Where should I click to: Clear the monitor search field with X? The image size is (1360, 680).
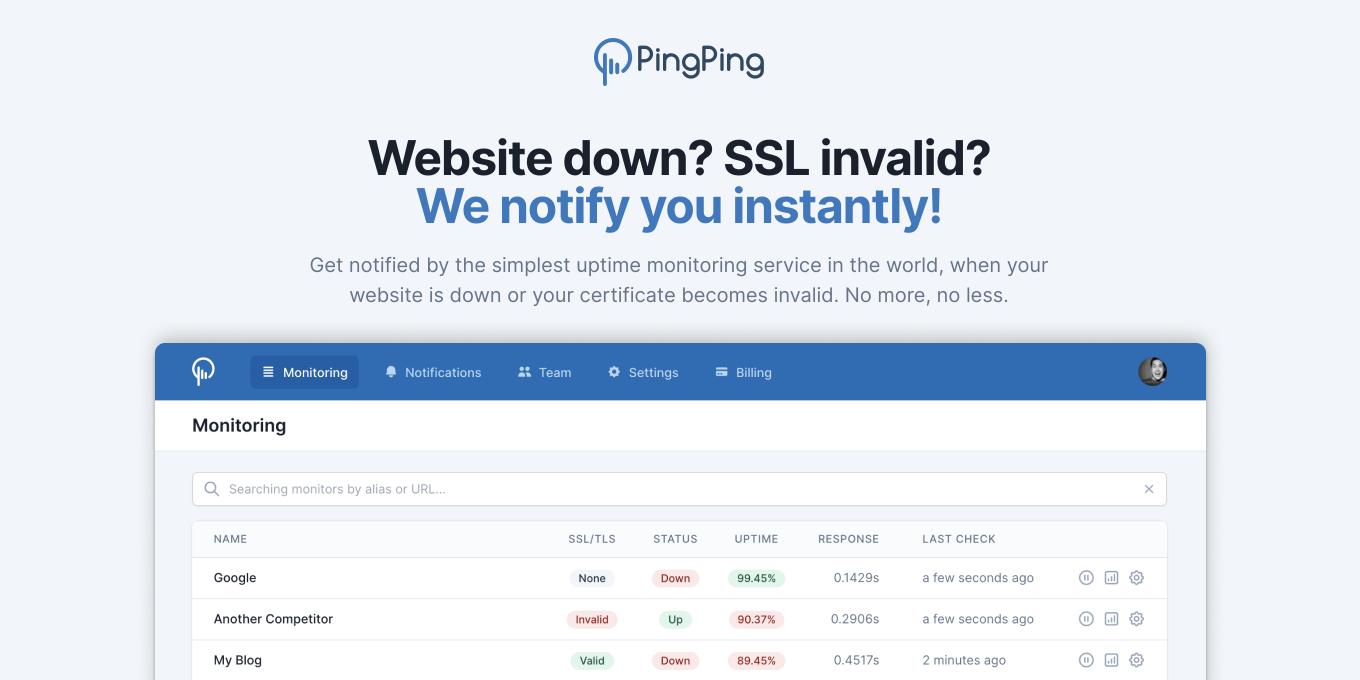coord(1149,489)
